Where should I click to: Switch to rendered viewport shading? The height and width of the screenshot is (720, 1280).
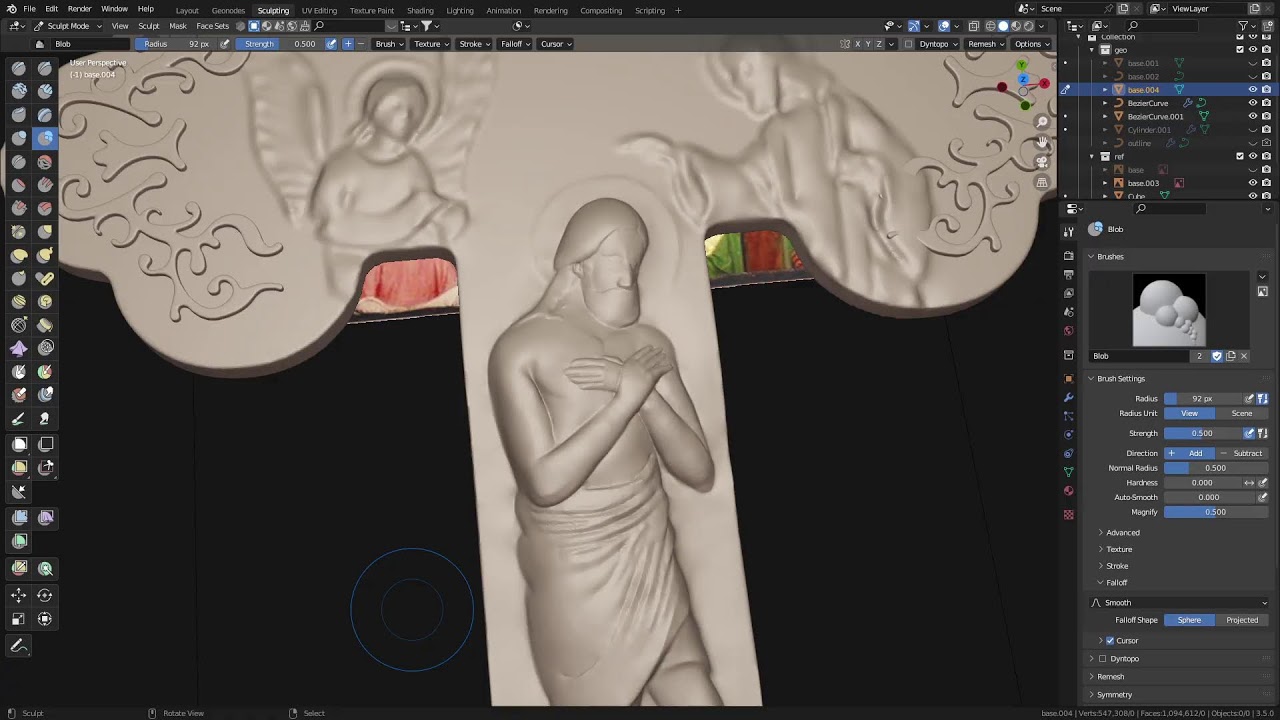1029,26
